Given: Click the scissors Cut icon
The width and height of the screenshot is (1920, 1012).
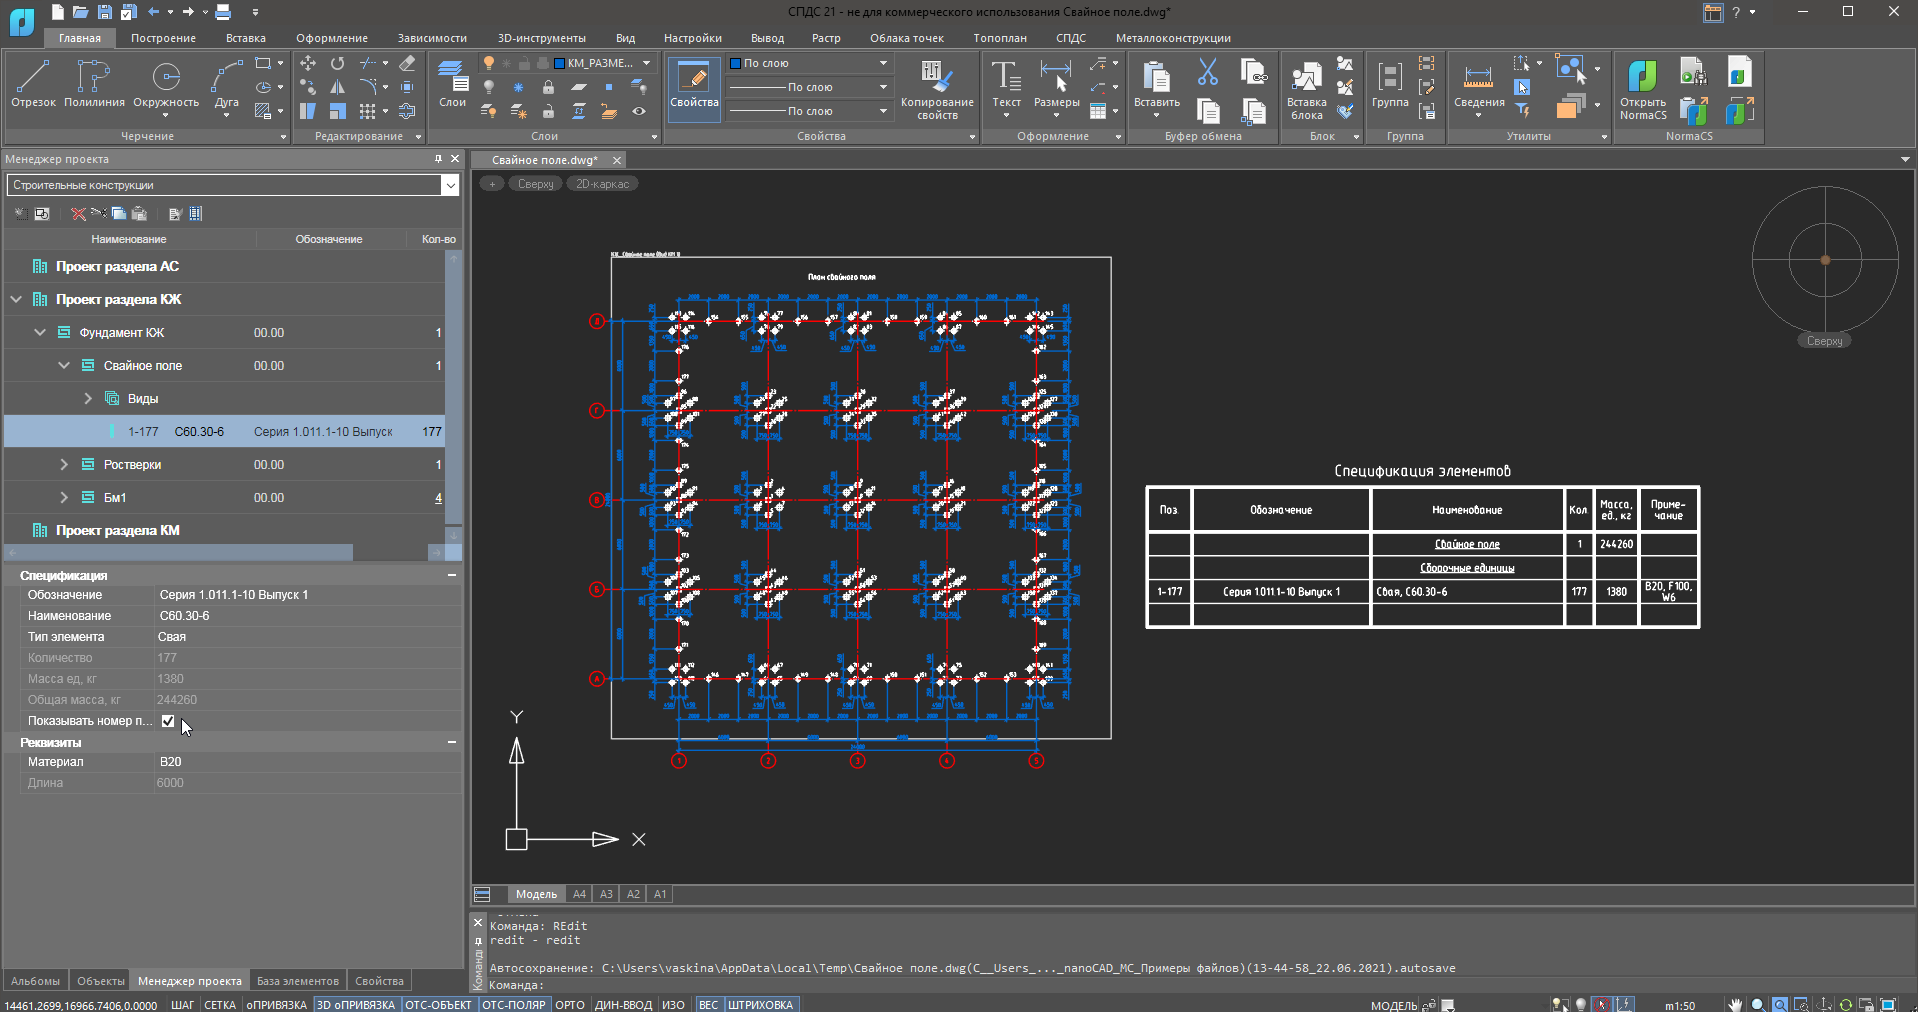Looking at the screenshot, I should click(1208, 72).
